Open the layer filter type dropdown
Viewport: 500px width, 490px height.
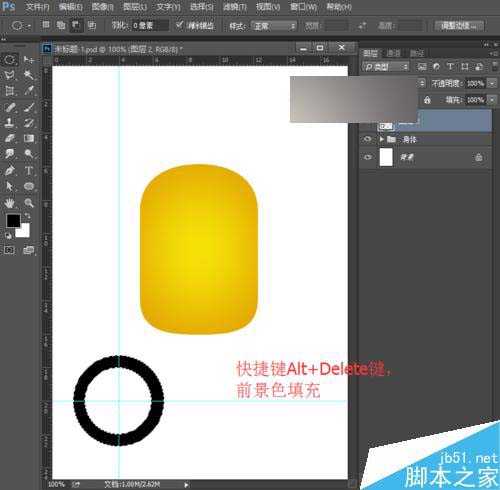point(386,67)
